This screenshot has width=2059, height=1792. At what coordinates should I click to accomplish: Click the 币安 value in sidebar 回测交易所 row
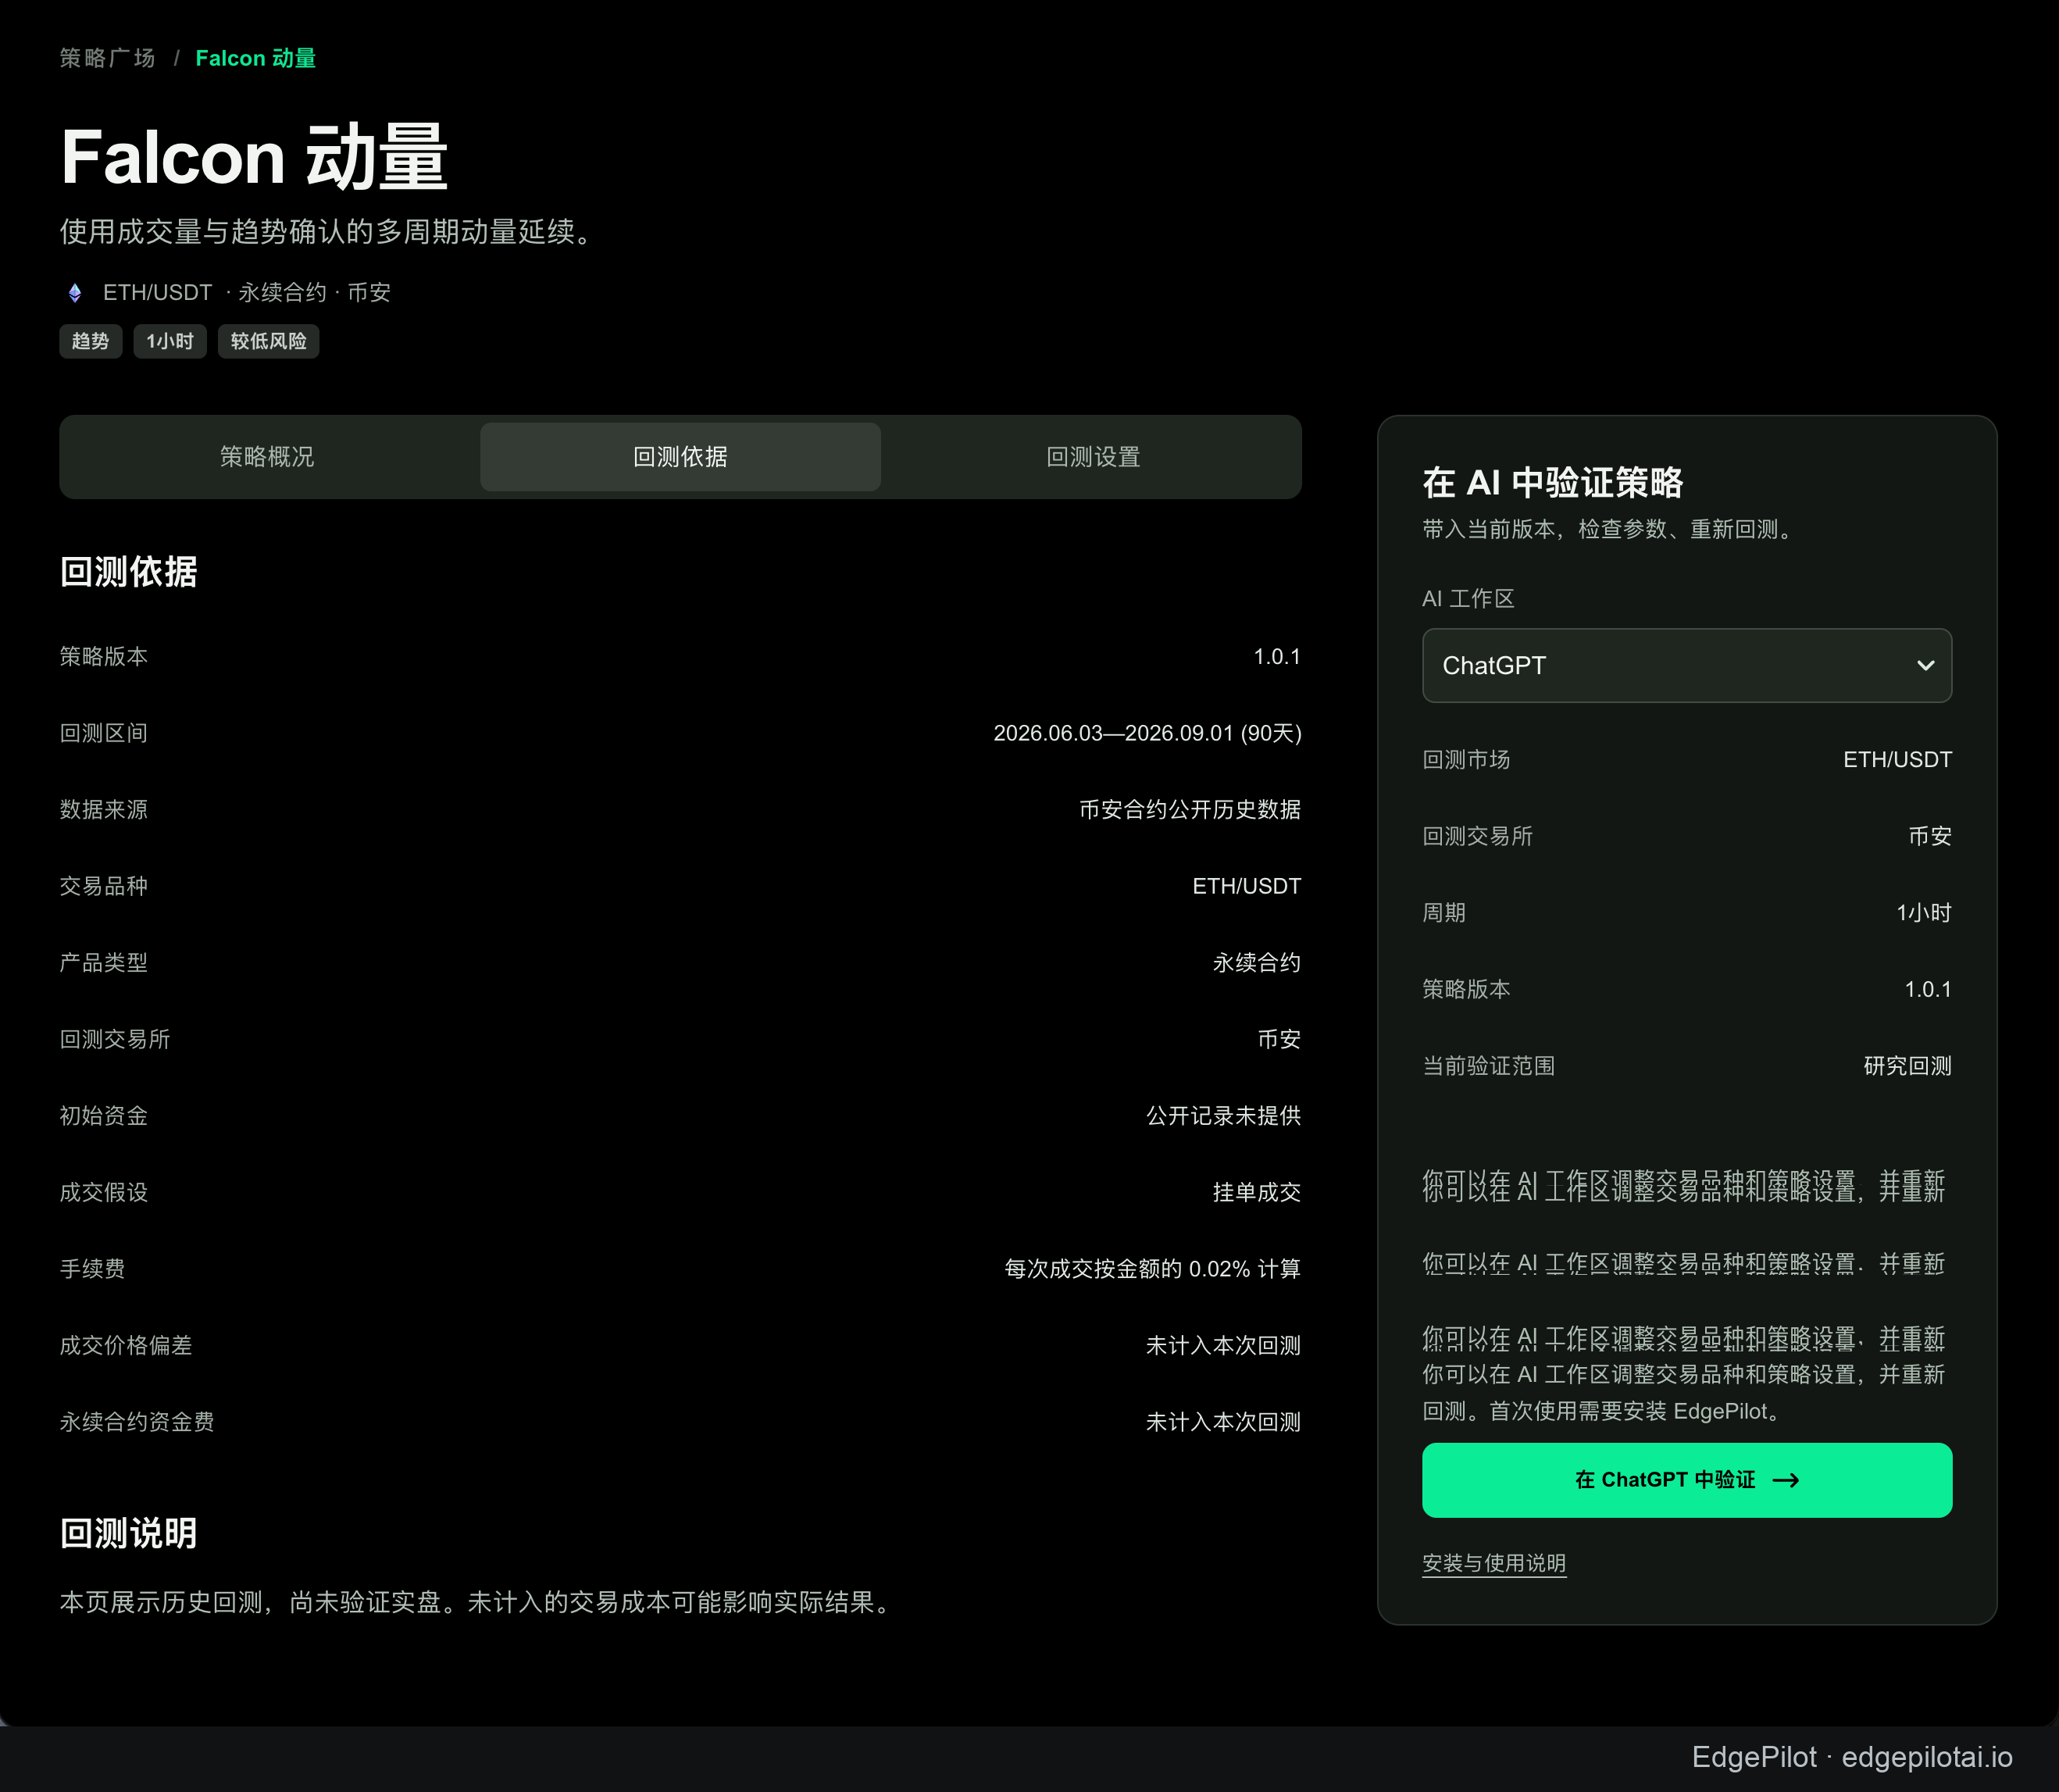(x=1930, y=836)
